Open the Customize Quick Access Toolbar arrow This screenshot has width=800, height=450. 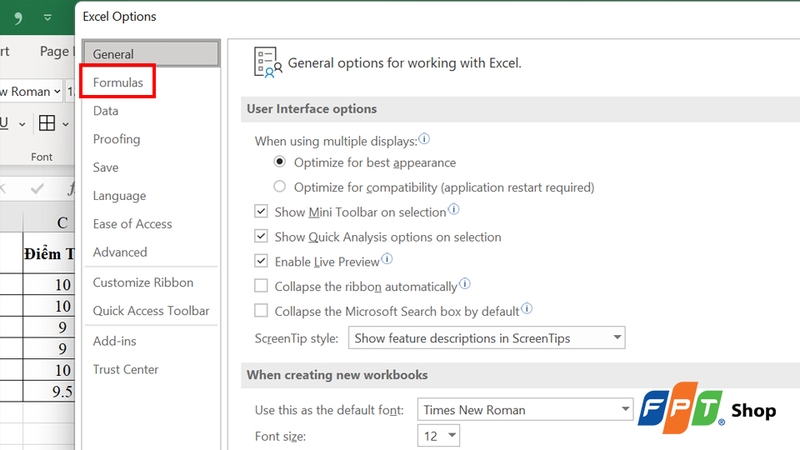[47, 17]
